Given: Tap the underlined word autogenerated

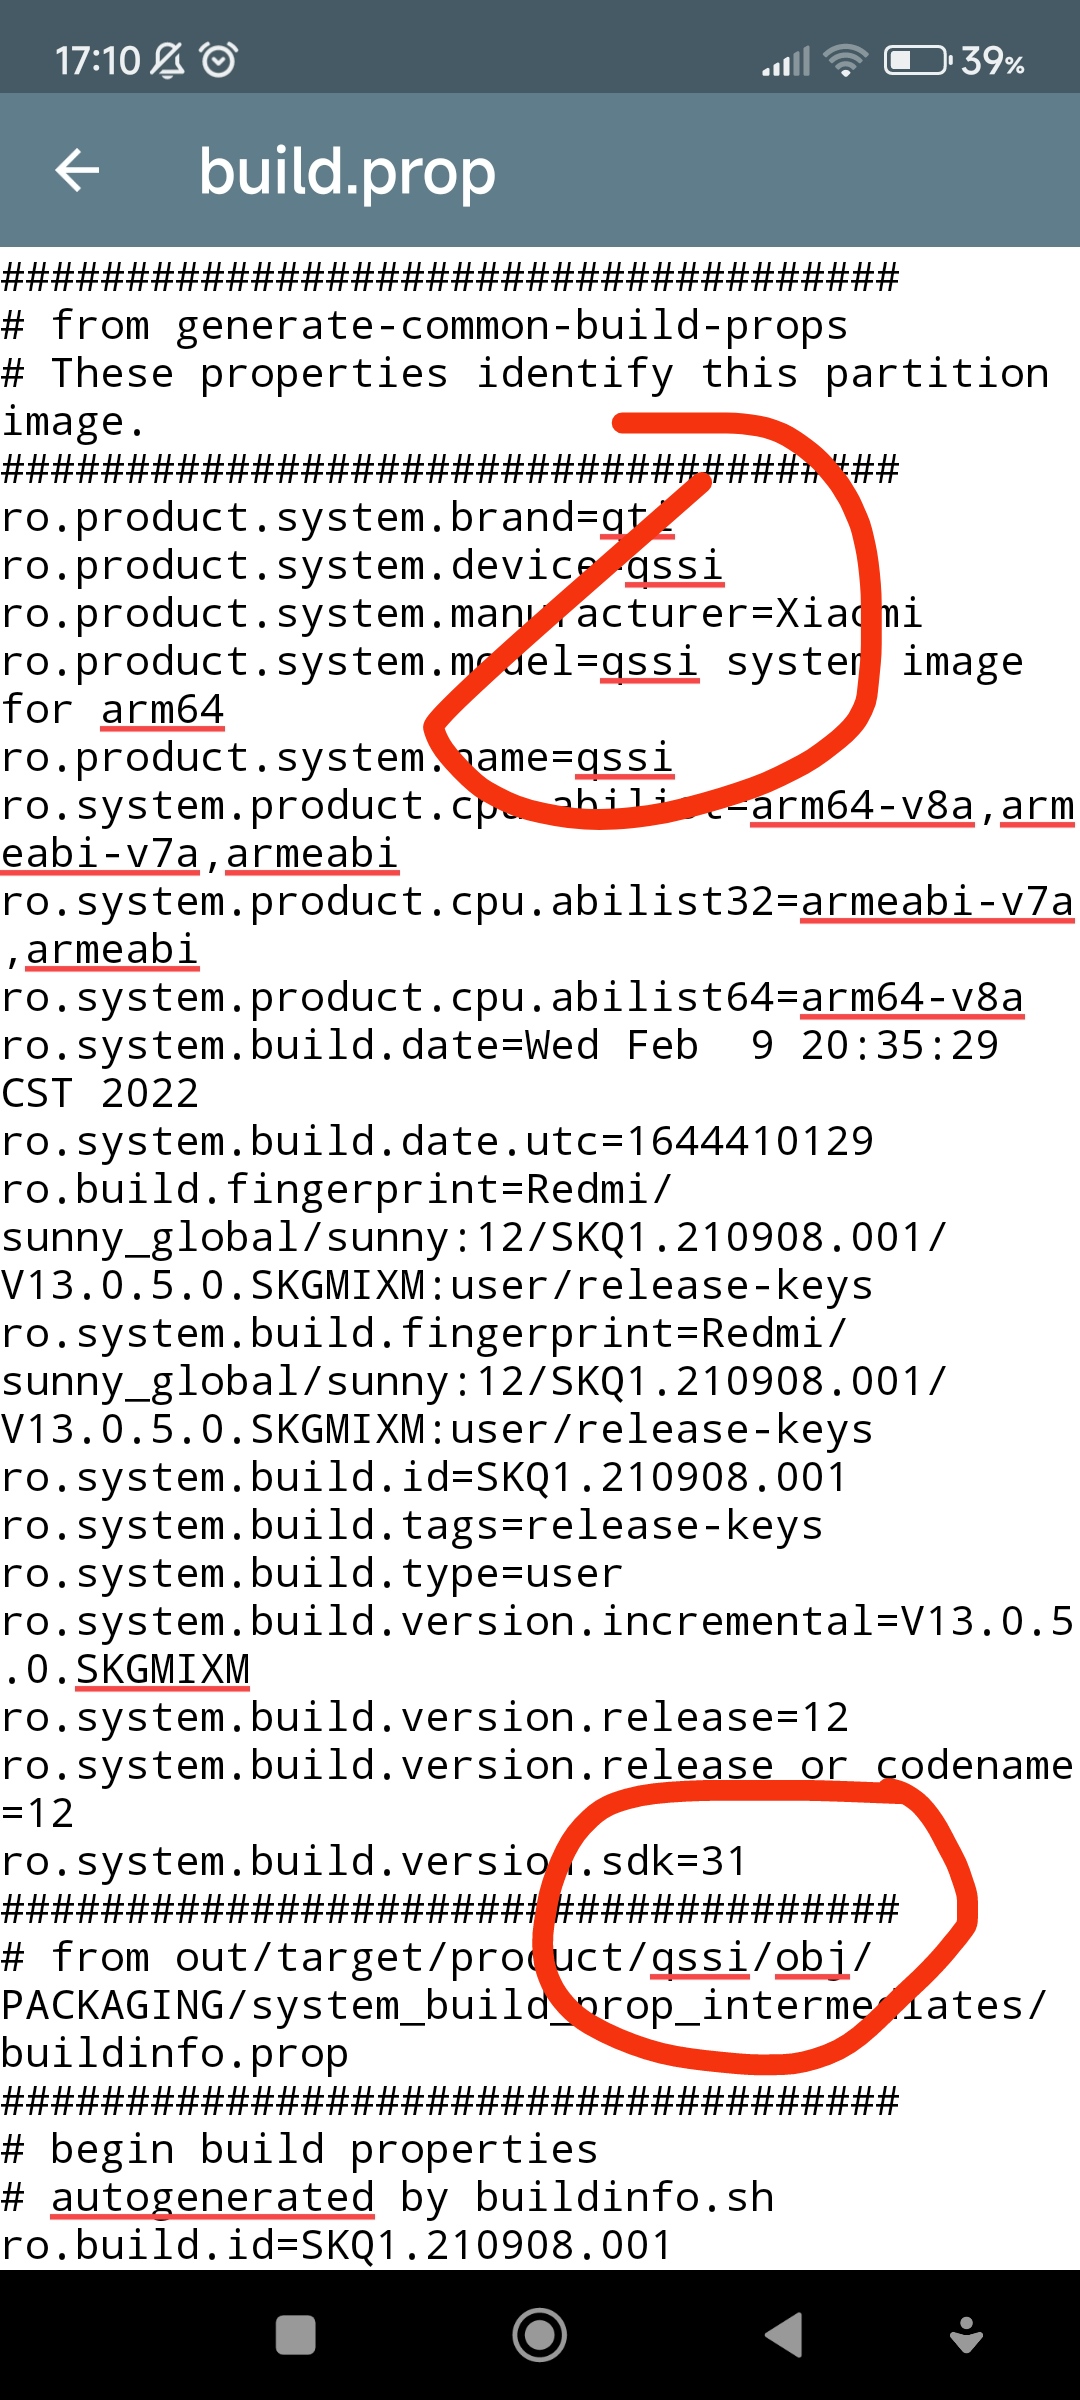Looking at the screenshot, I should [212, 2197].
